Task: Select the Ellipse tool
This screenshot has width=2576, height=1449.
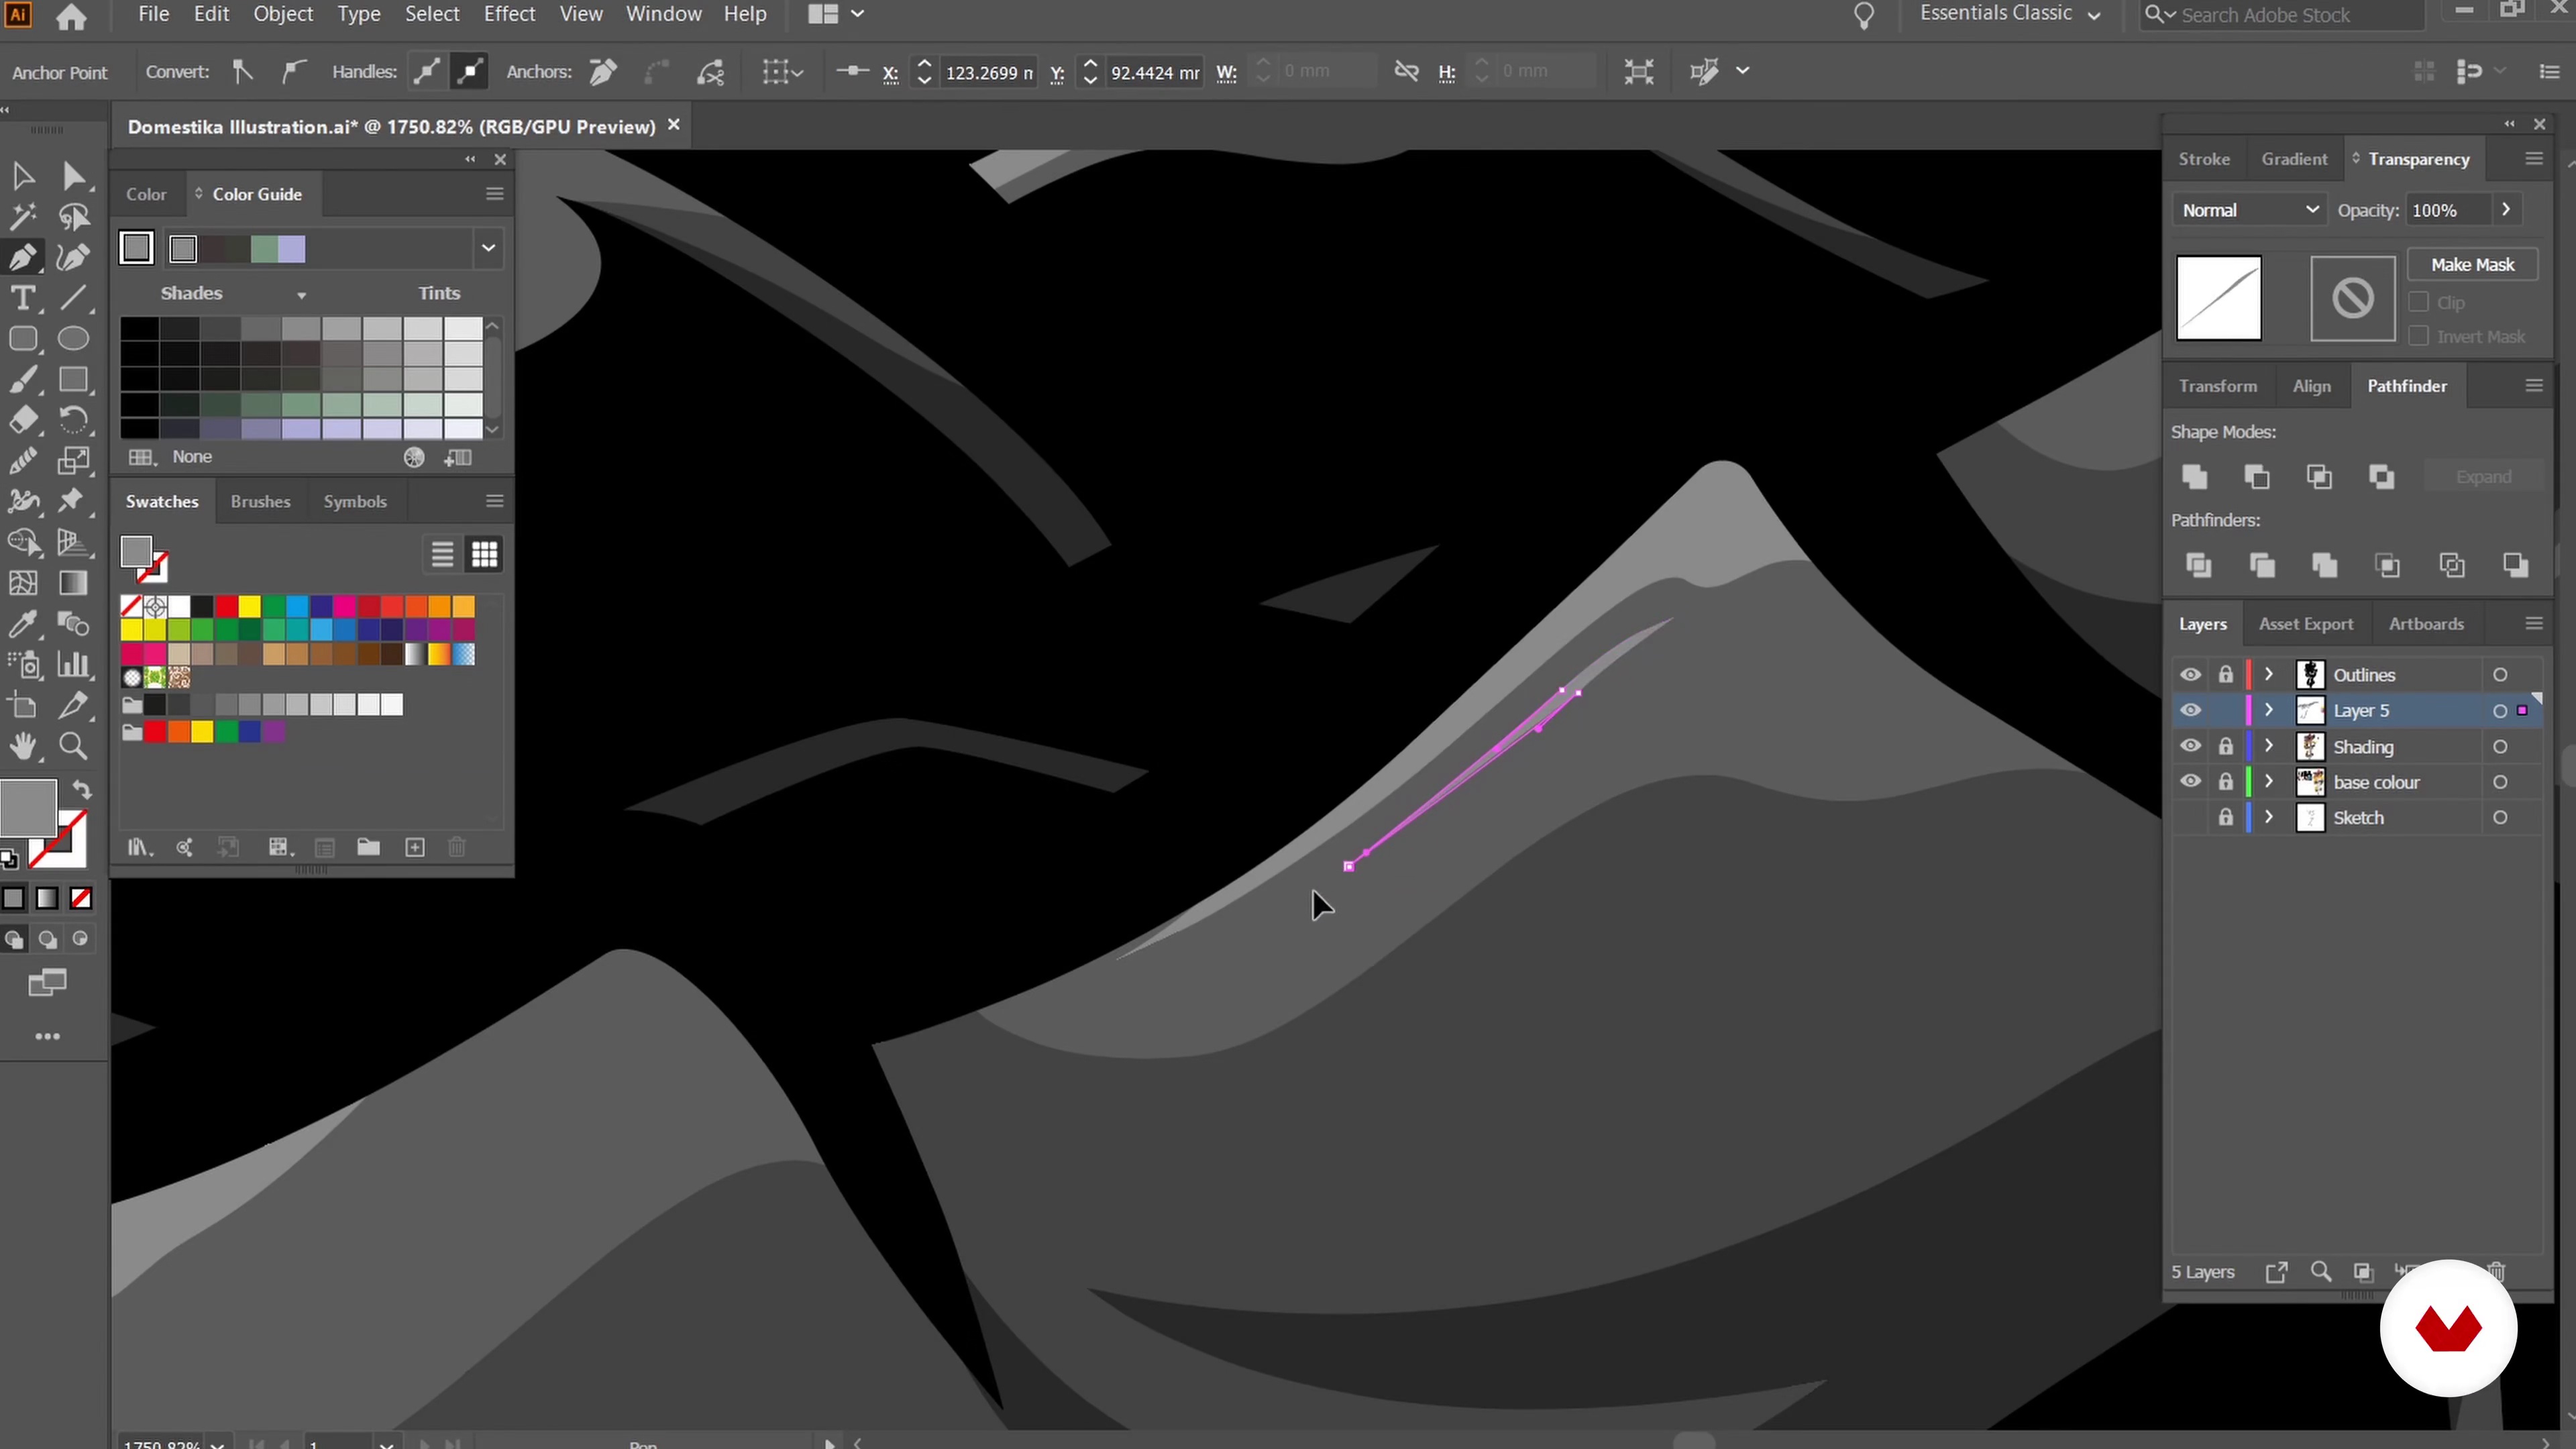Action: 73,339
